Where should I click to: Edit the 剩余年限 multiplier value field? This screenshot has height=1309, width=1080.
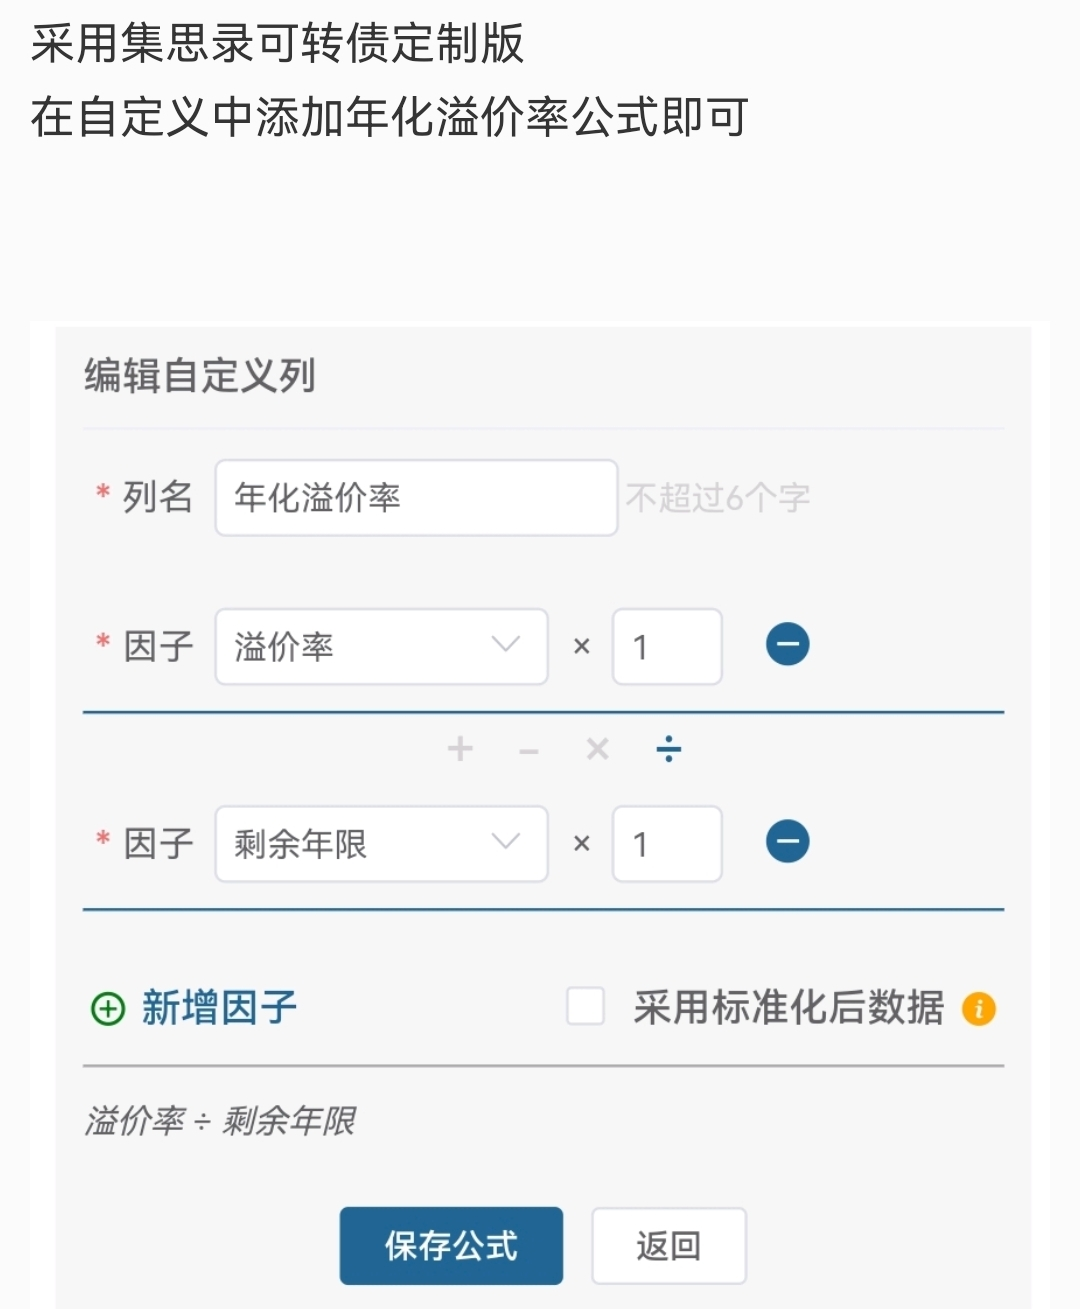(667, 843)
